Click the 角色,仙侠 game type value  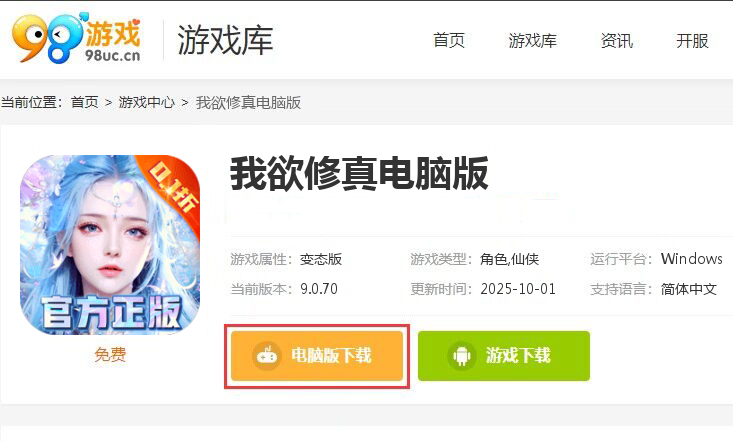509,259
